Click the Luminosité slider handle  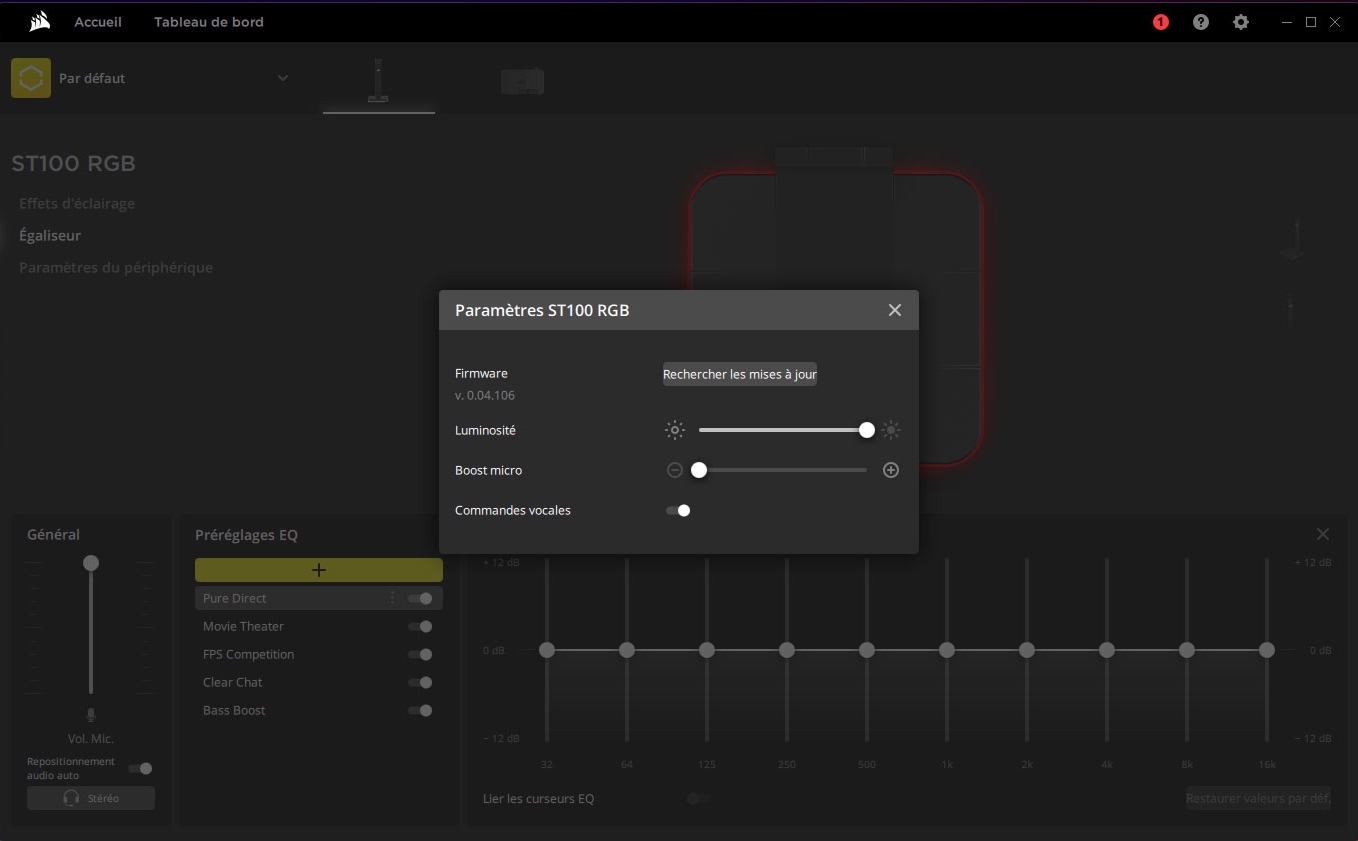(867, 430)
